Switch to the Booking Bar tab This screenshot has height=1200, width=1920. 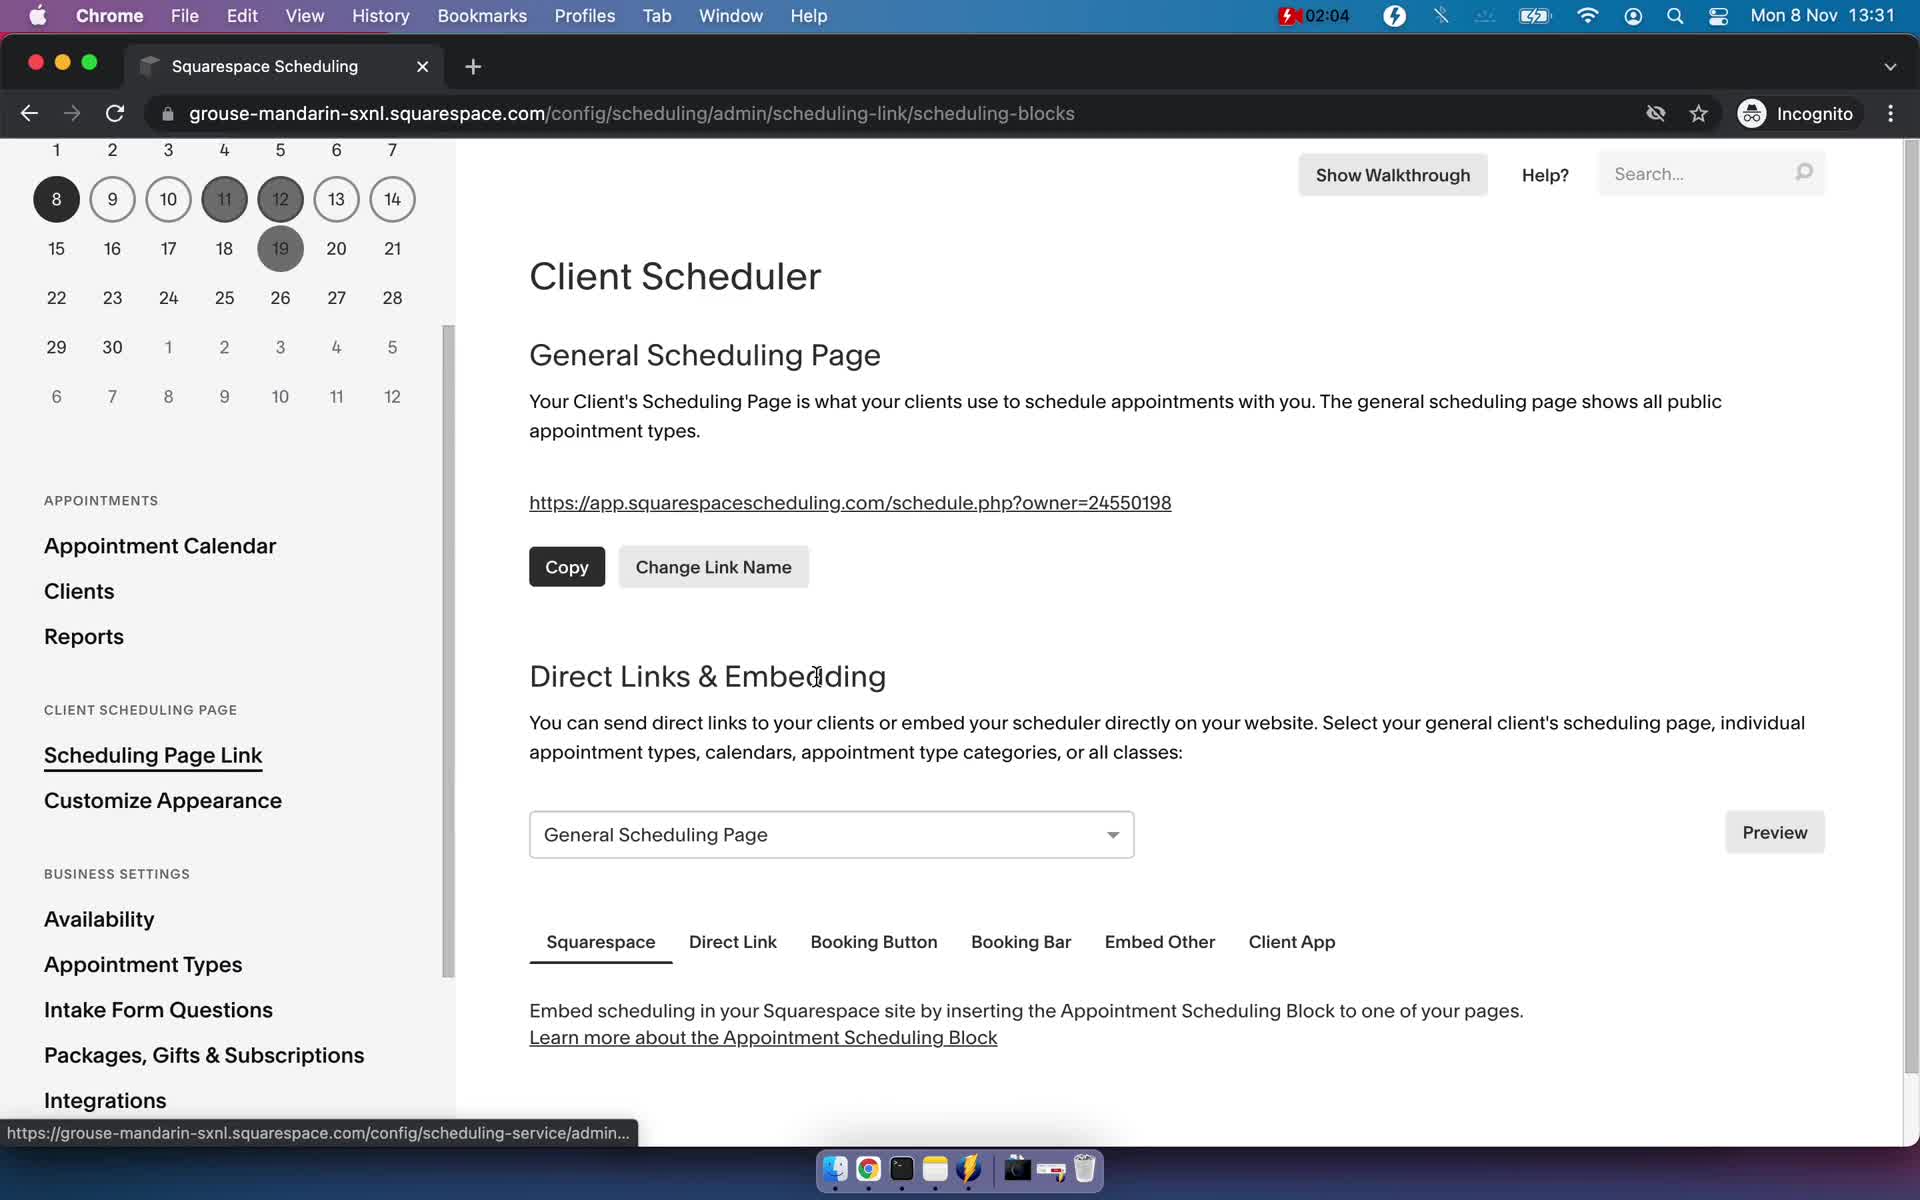click(1020, 942)
